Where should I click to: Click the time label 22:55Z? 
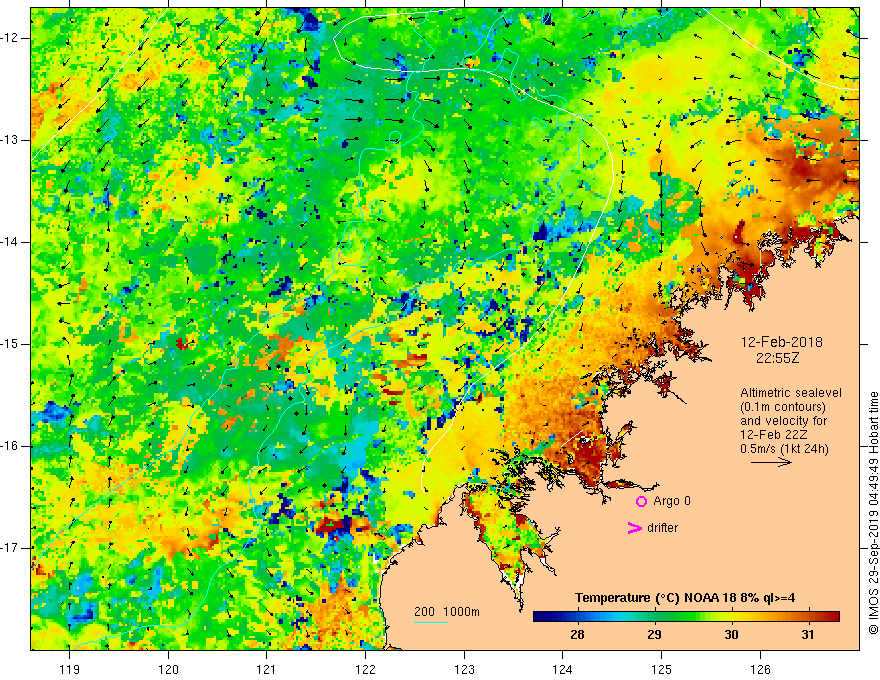click(777, 358)
